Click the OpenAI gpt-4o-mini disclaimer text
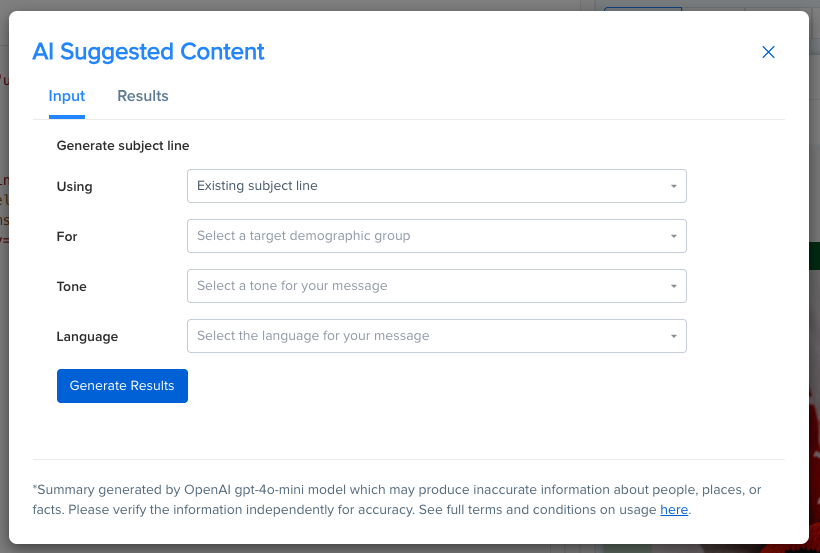The width and height of the screenshot is (820, 553). [396, 500]
